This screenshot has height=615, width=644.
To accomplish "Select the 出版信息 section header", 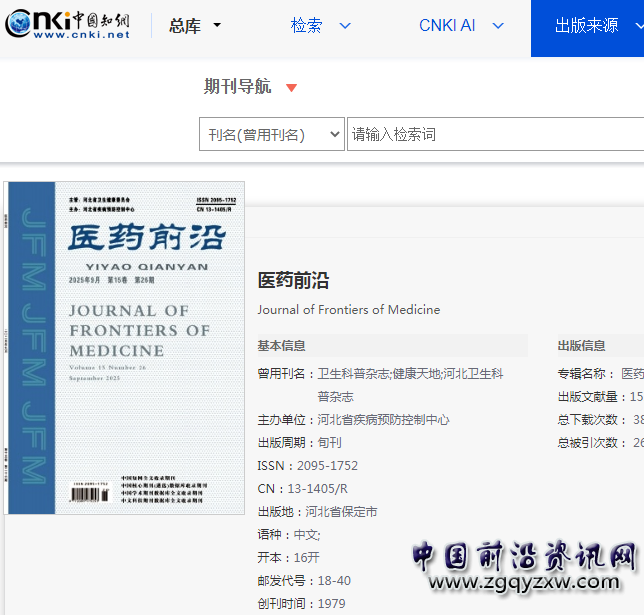I will point(581,346).
